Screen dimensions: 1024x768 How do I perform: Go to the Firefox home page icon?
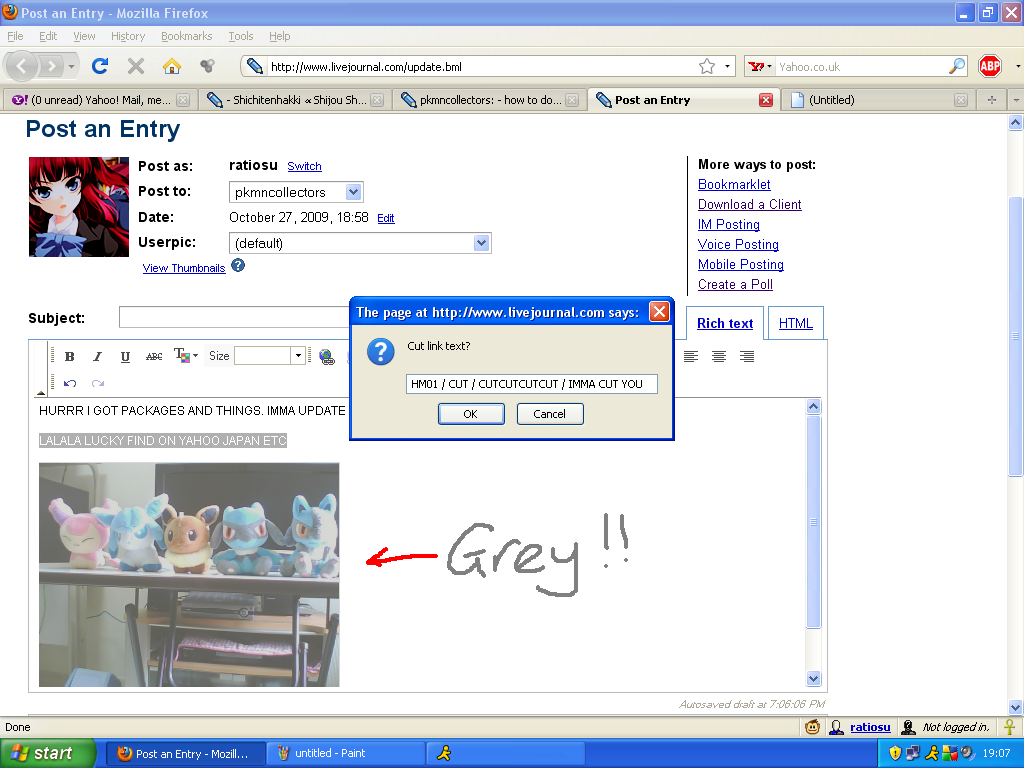(172, 66)
